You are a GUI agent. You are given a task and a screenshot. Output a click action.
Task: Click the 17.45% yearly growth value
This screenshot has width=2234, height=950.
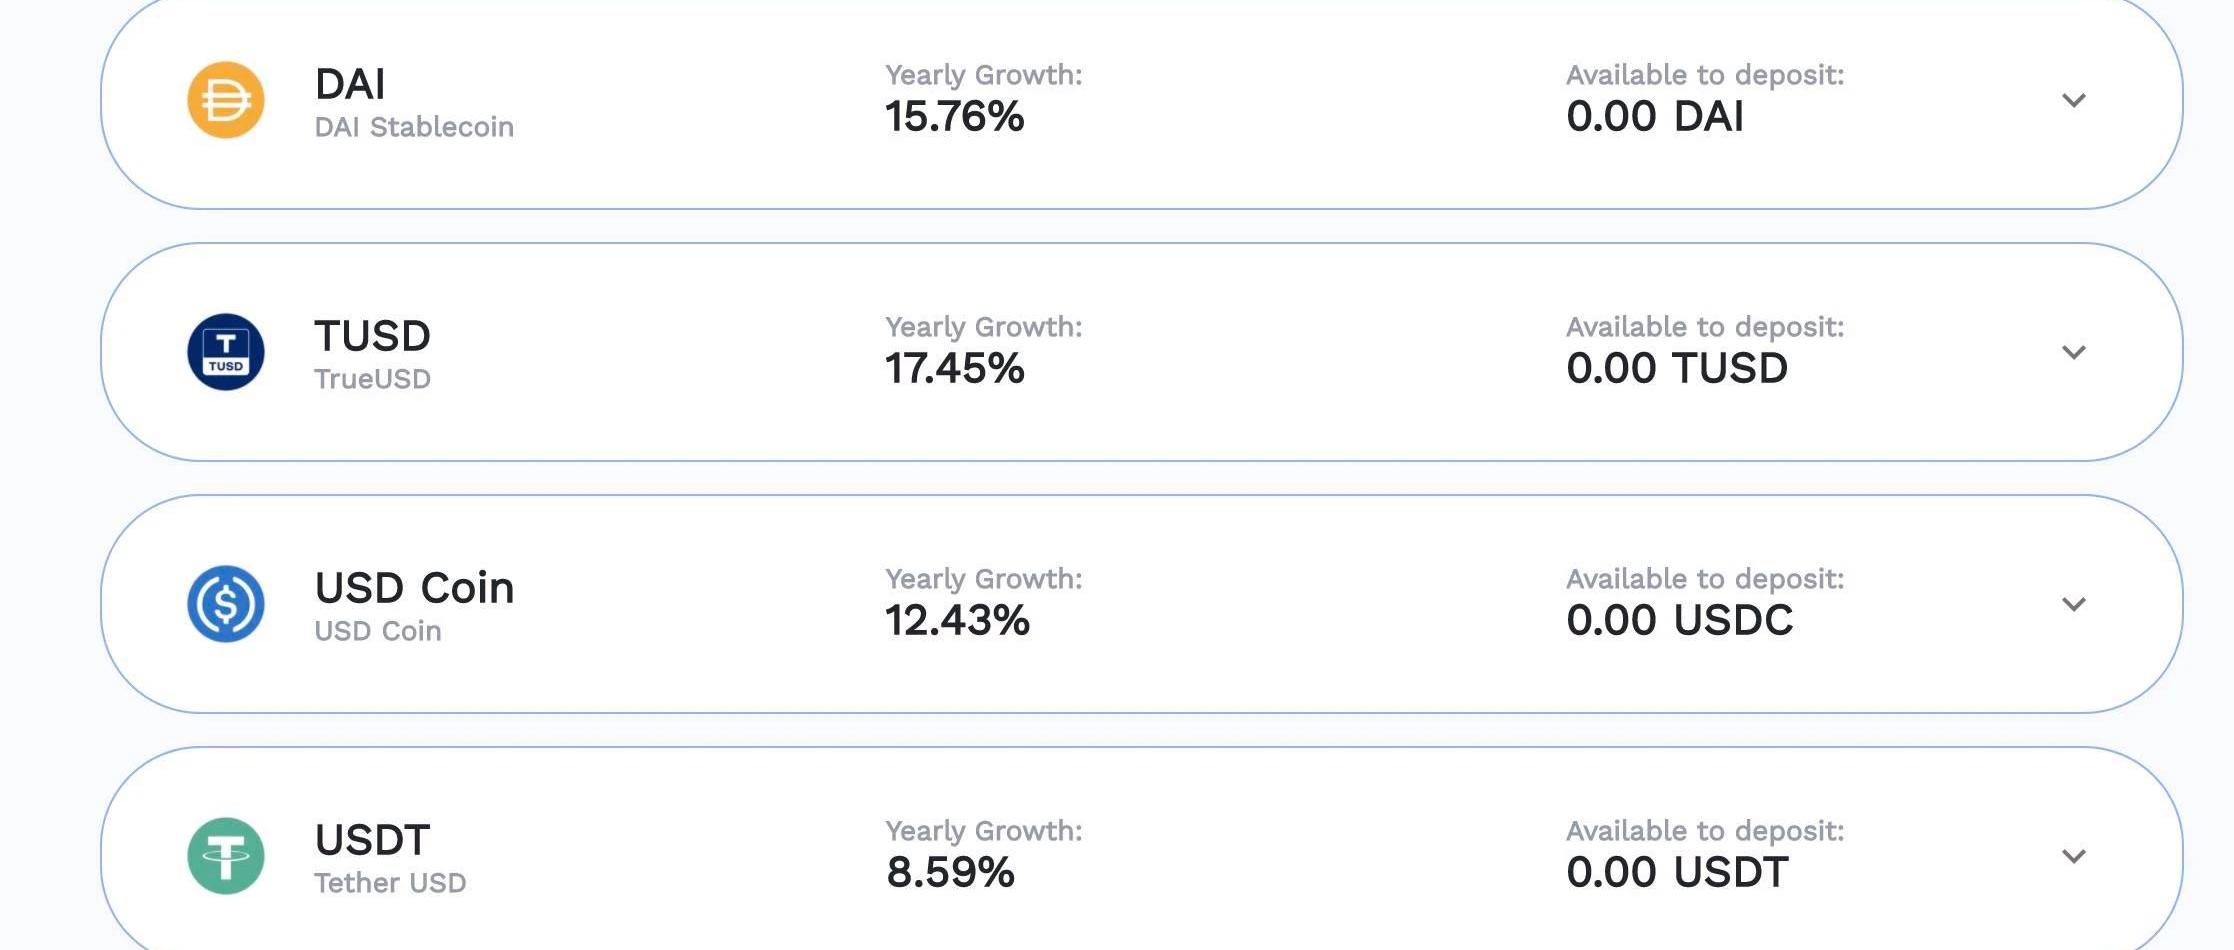[954, 369]
